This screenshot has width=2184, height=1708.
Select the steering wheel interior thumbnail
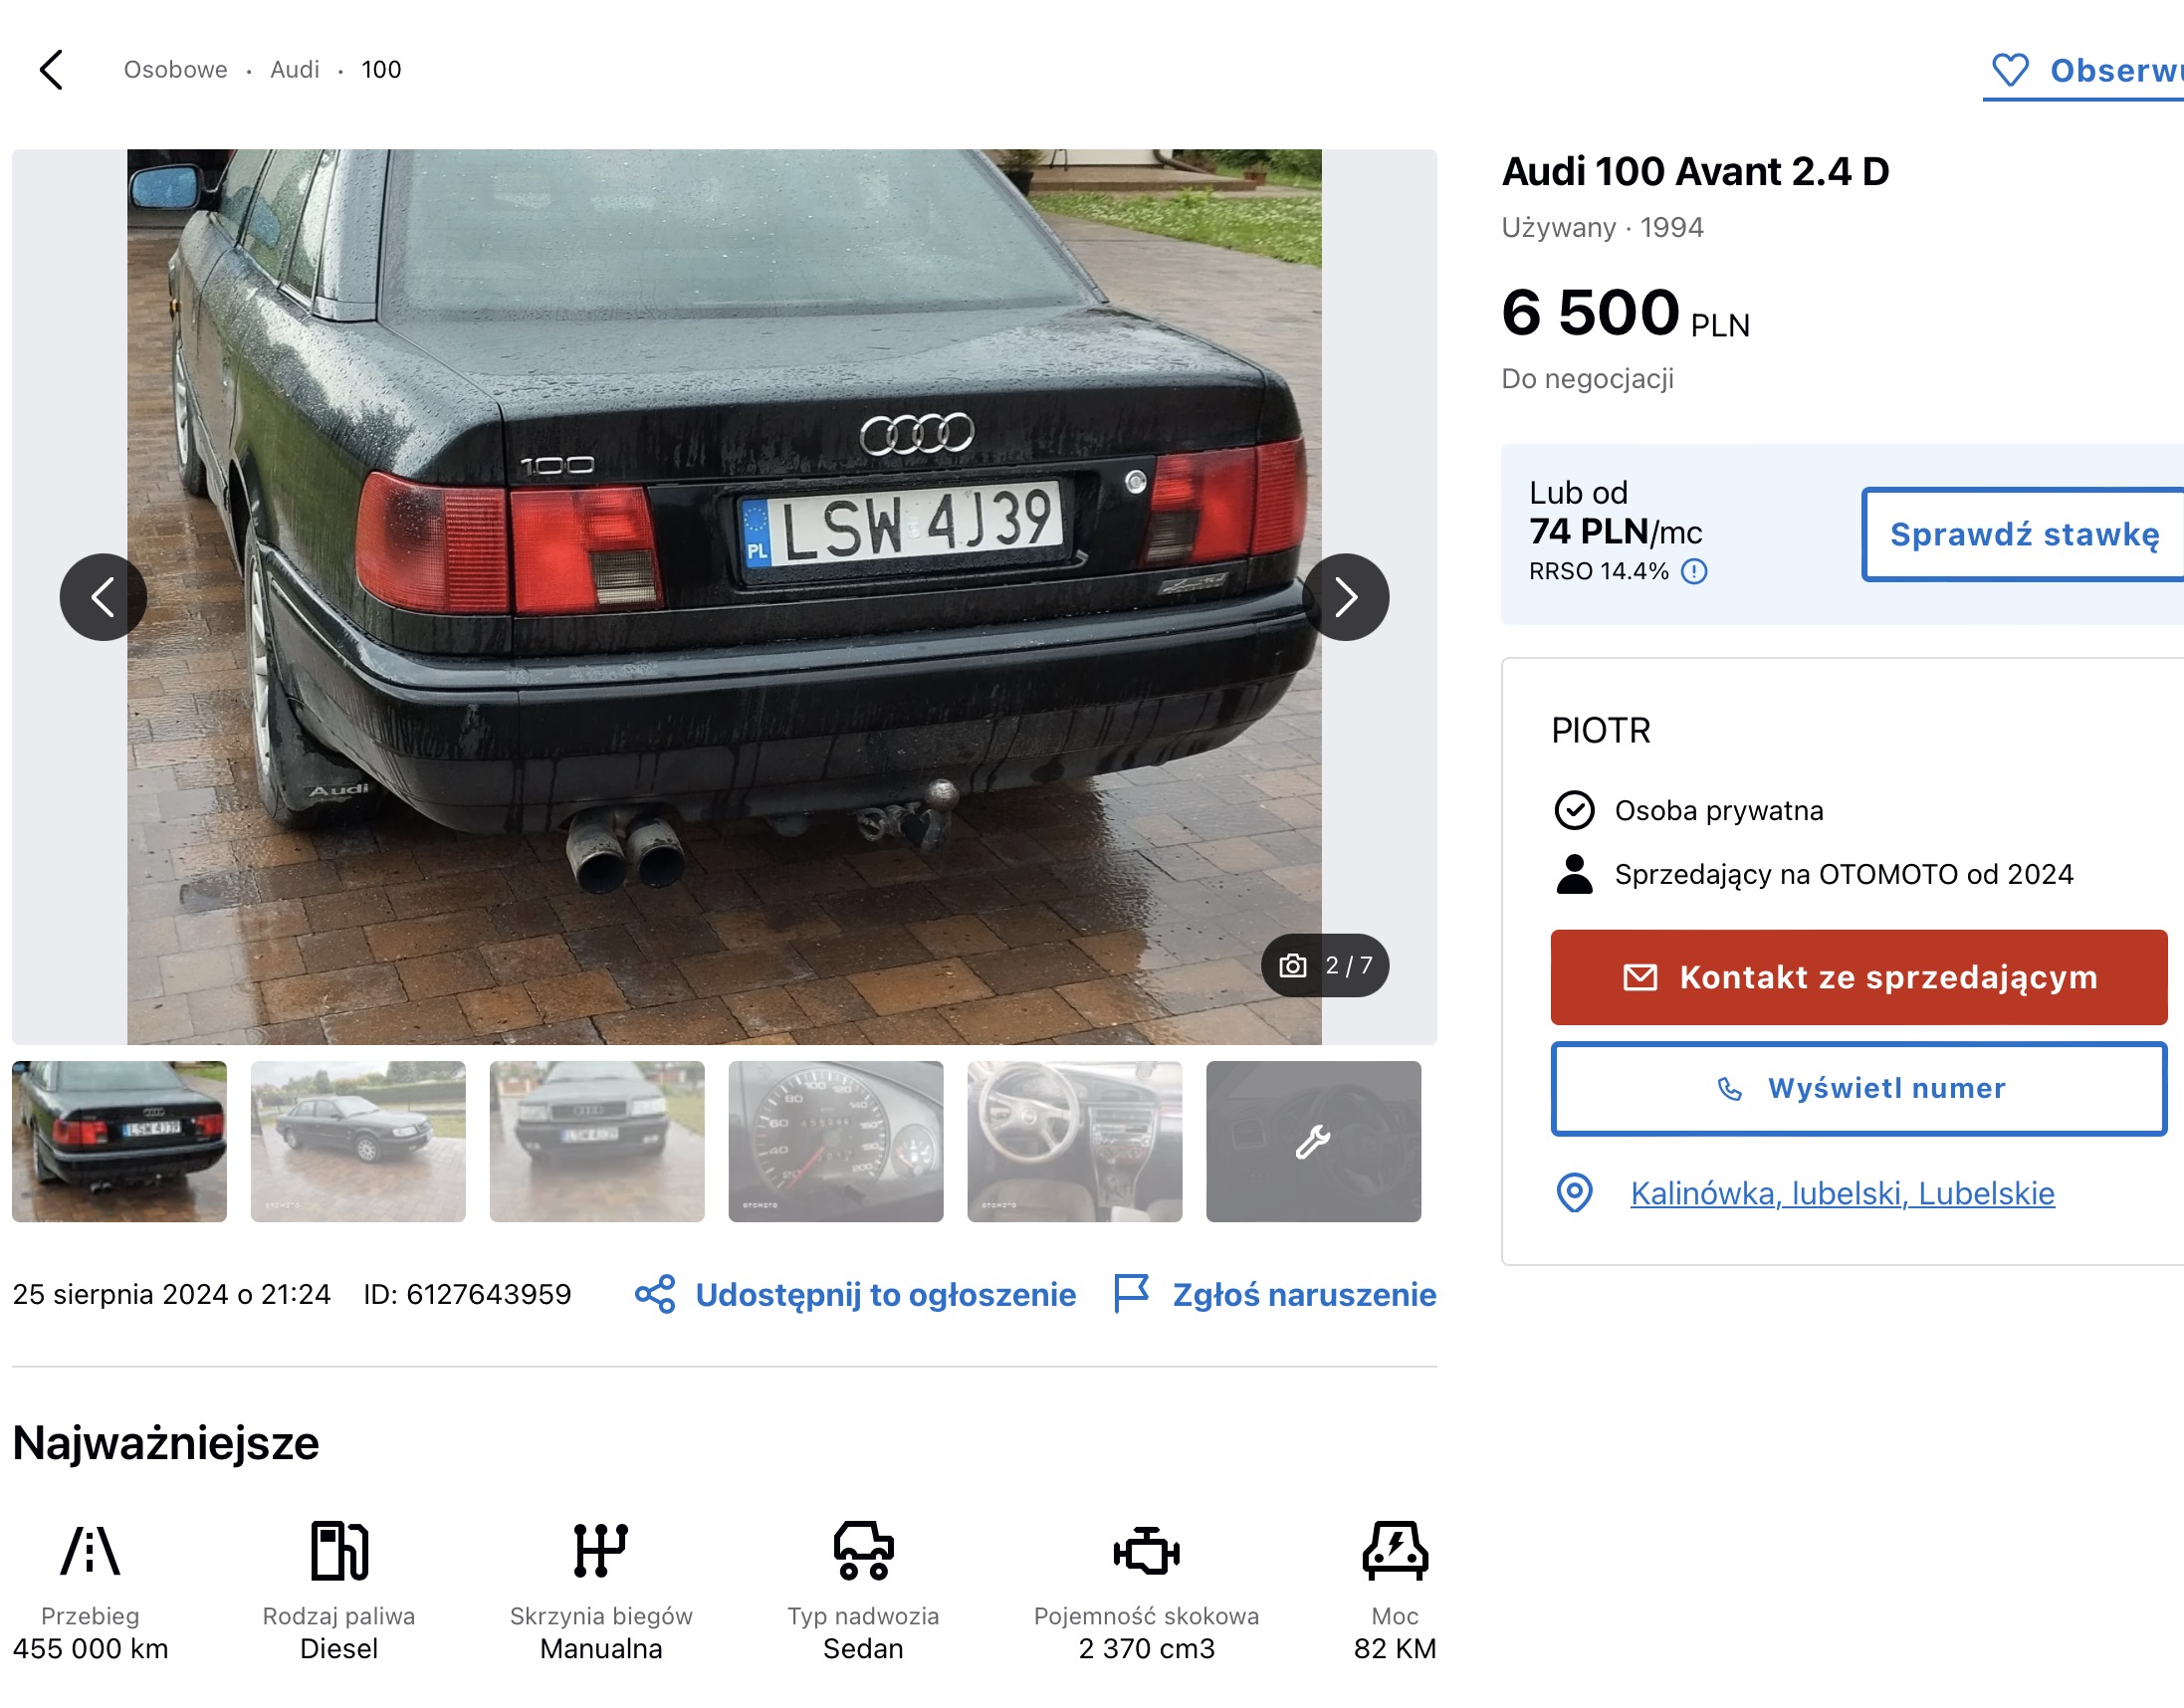(1075, 1141)
